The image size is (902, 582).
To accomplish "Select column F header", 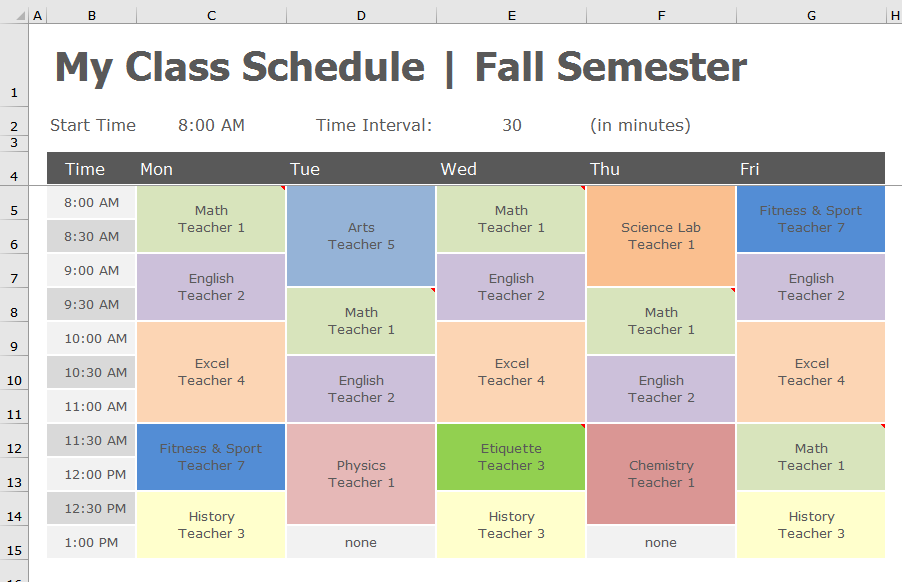I will coord(661,16).
